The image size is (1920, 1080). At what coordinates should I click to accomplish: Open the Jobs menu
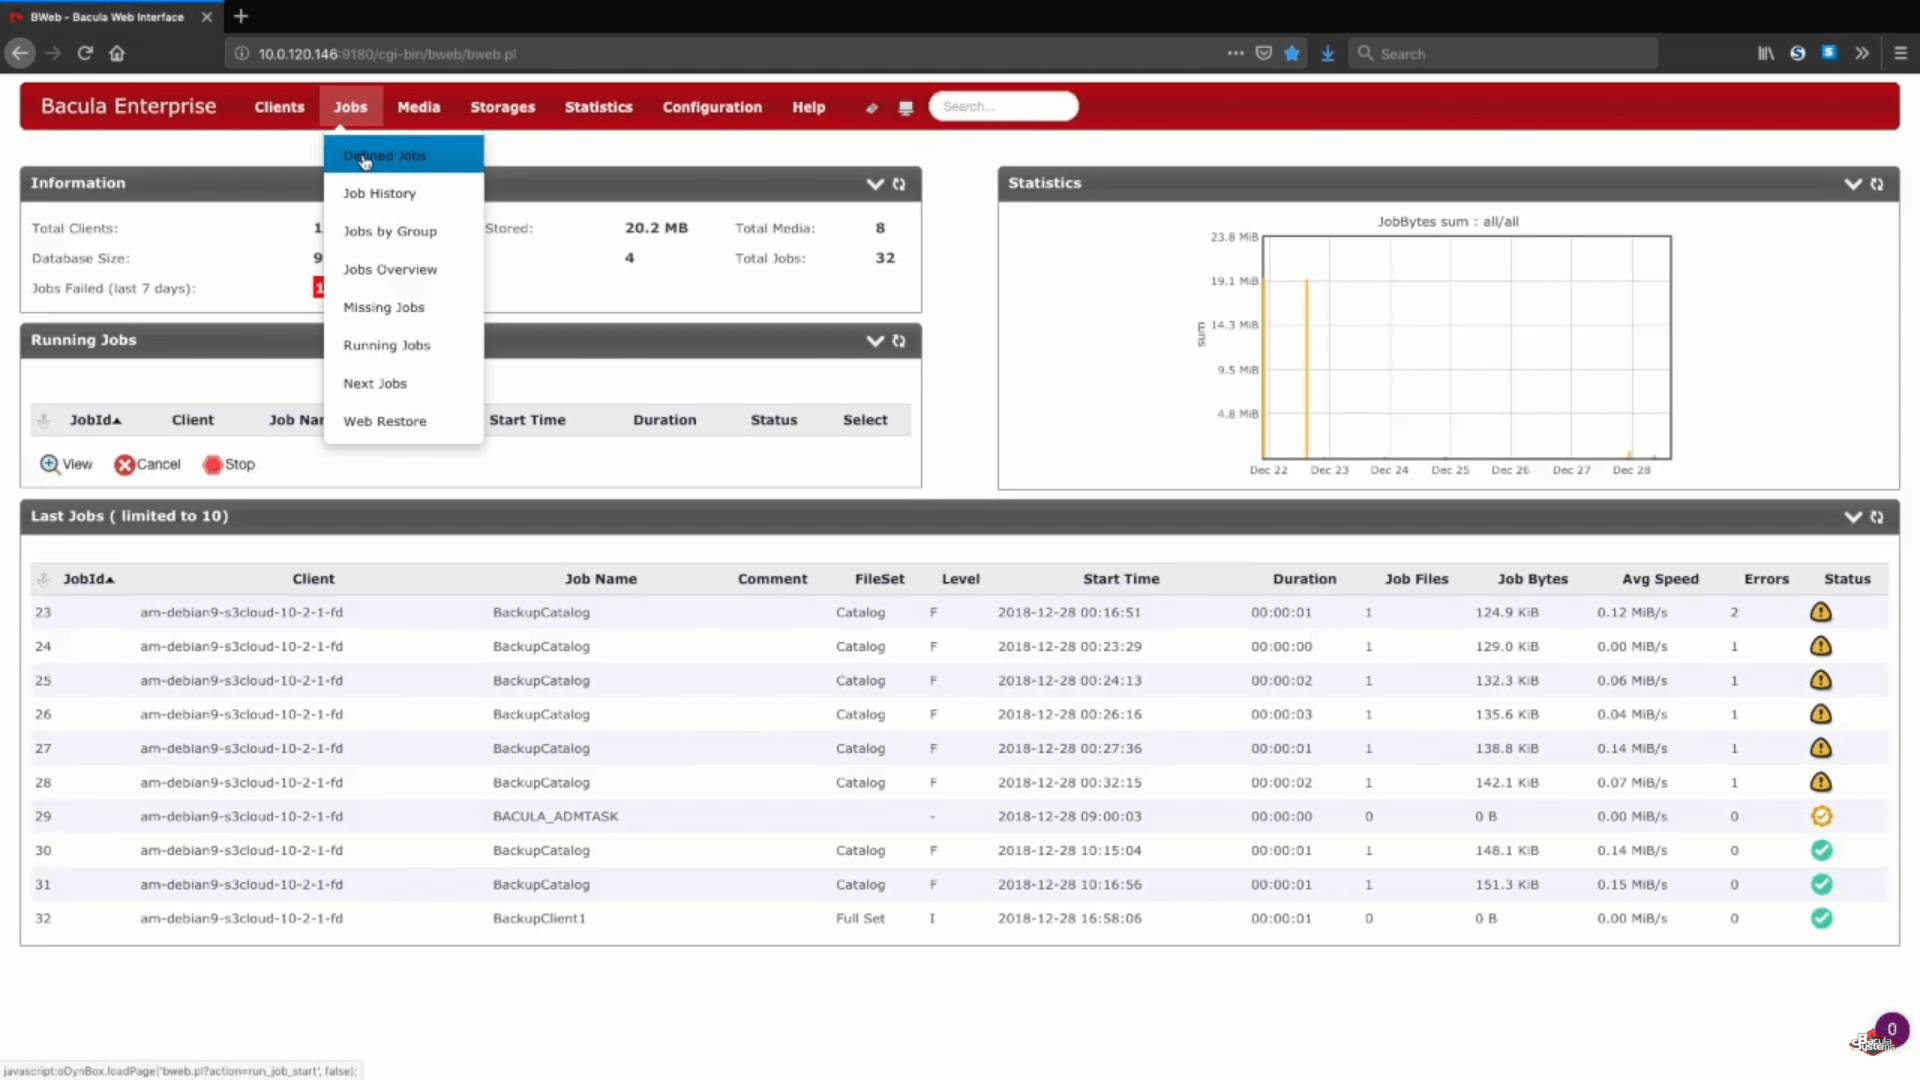pyautogui.click(x=350, y=107)
